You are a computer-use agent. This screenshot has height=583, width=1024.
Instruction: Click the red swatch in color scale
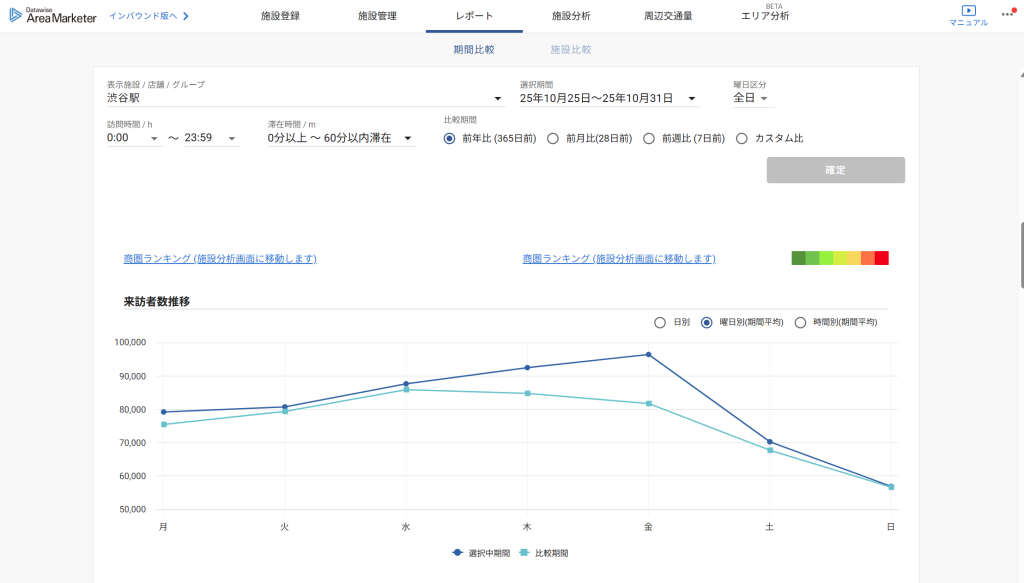882,258
